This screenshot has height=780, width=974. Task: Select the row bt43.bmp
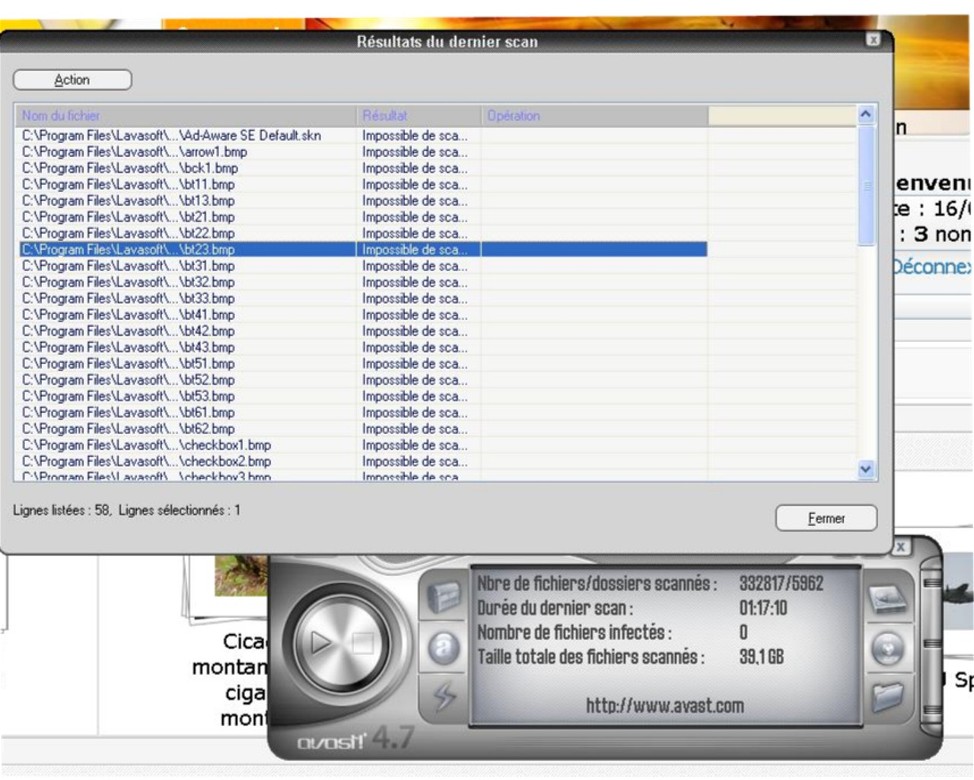363,348
